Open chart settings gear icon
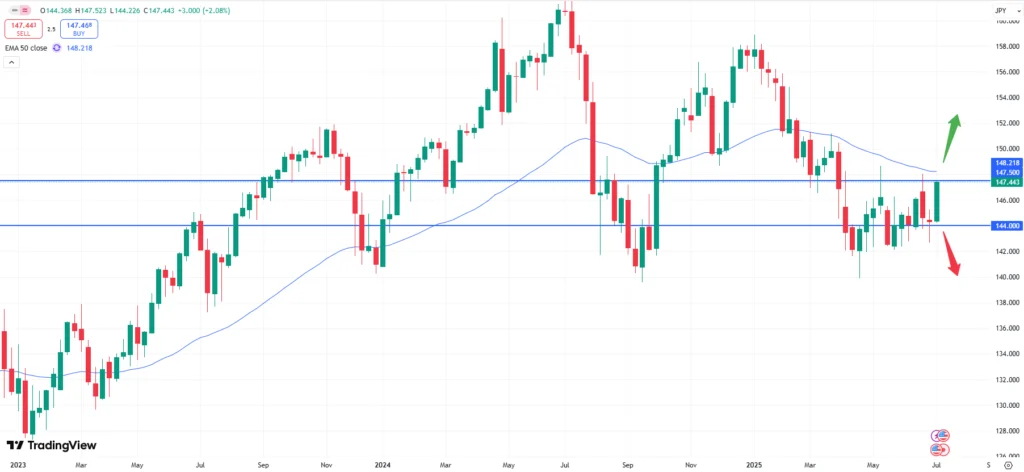The image size is (1024, 472). [1007, 465]
